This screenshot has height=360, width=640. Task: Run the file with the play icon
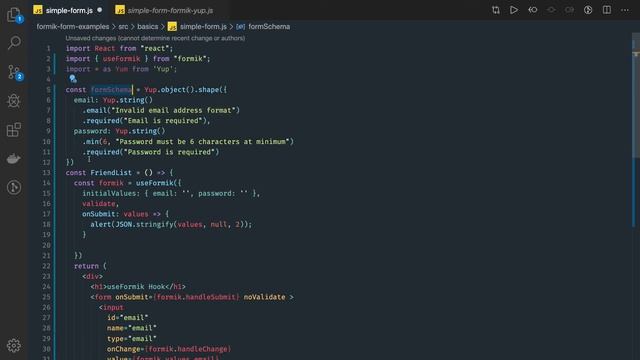[x=514, y=10]
